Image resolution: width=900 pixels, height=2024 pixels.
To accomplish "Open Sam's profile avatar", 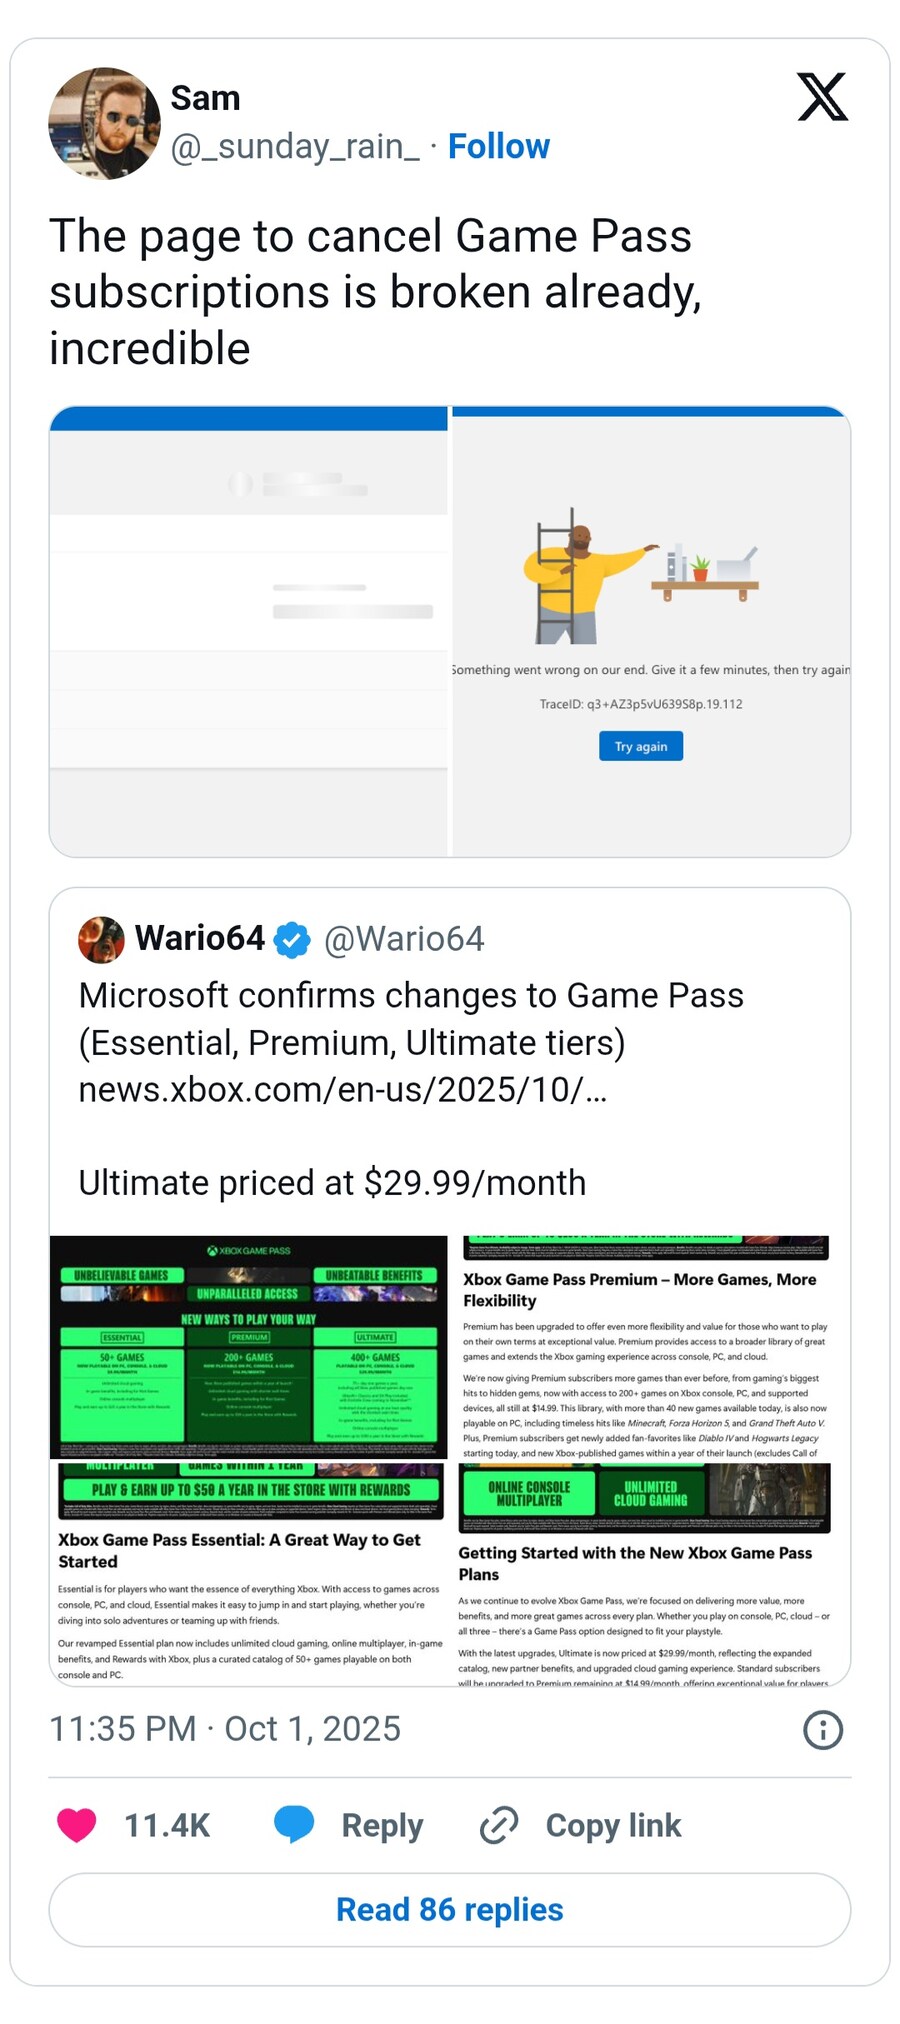I will 104,123.
